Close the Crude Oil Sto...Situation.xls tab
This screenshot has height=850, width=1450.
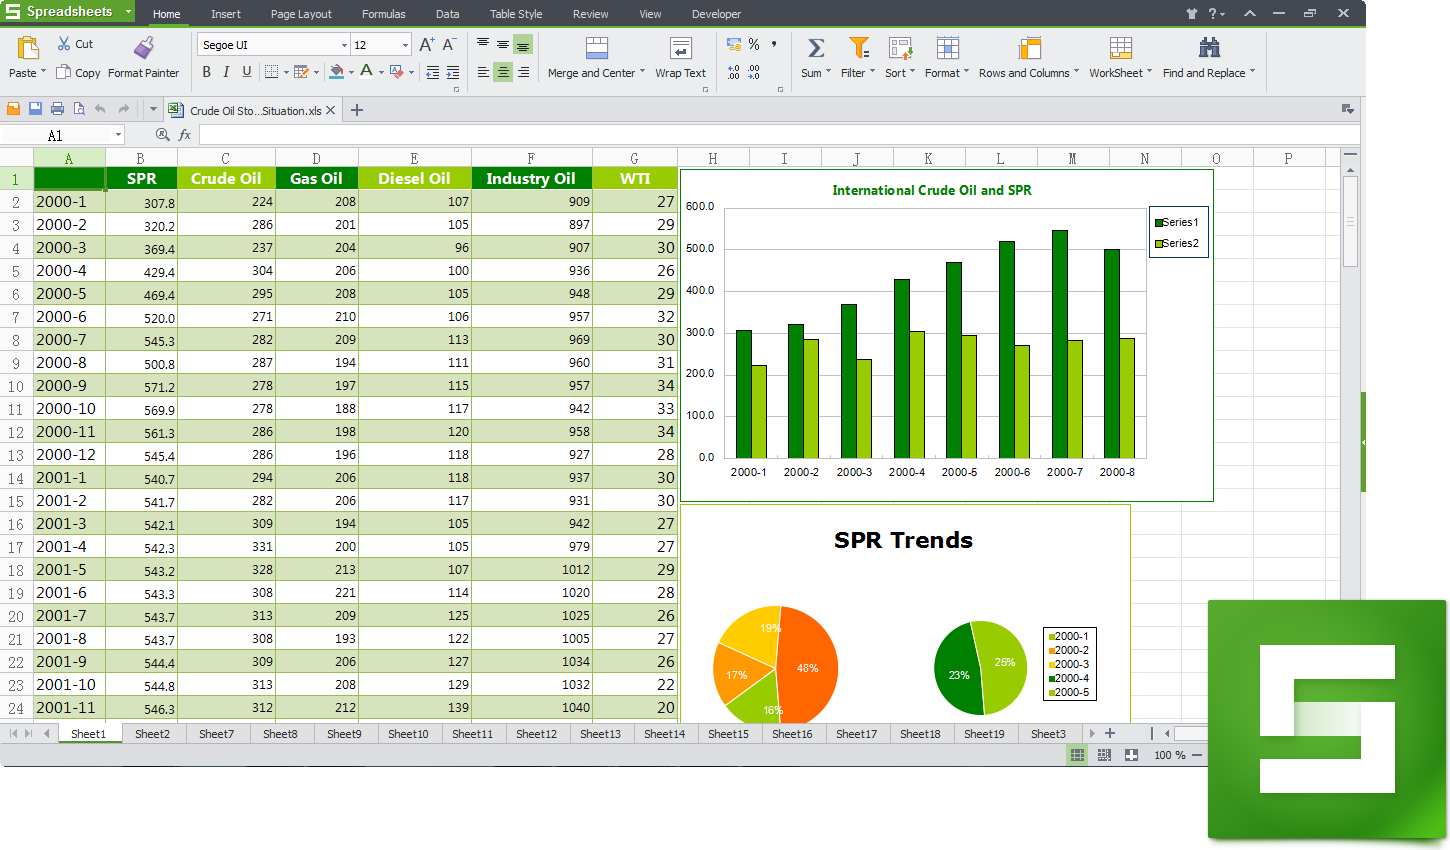331,110
